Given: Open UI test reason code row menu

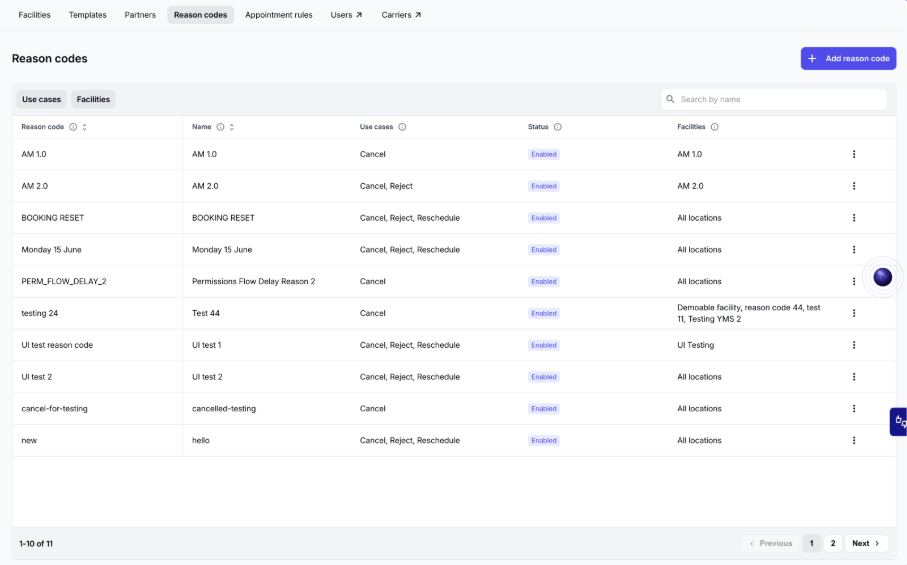Looking at the screenshot, I should point(854,345).
